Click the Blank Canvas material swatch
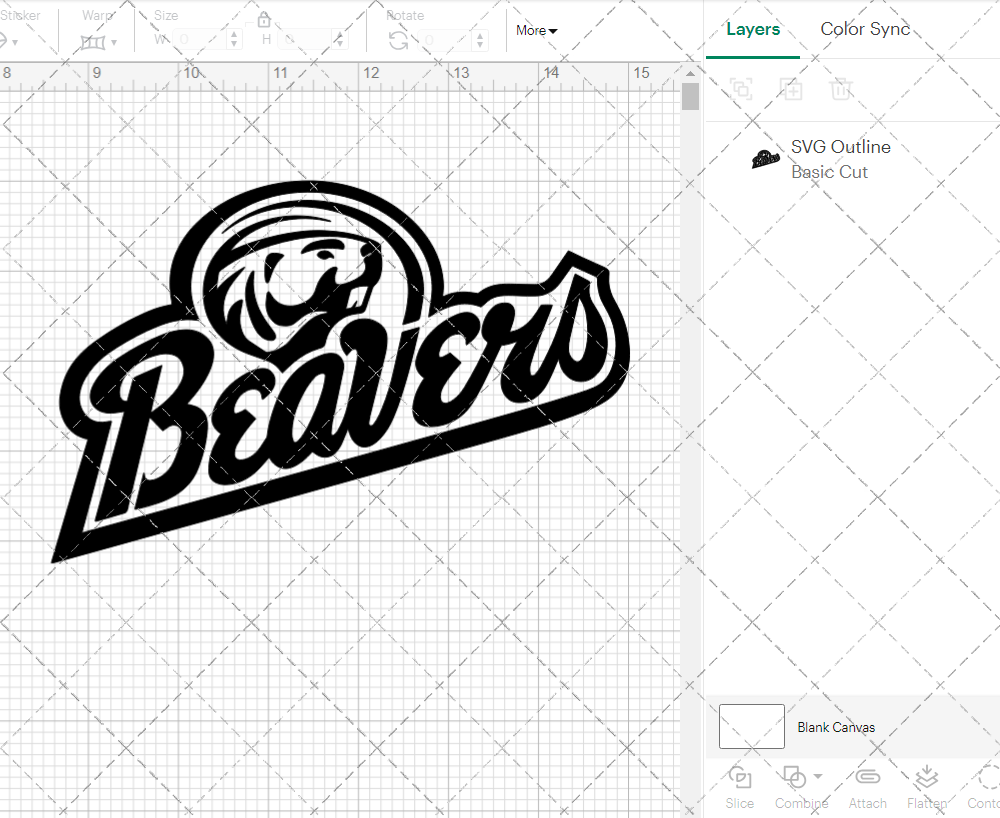 coord(751,727)
